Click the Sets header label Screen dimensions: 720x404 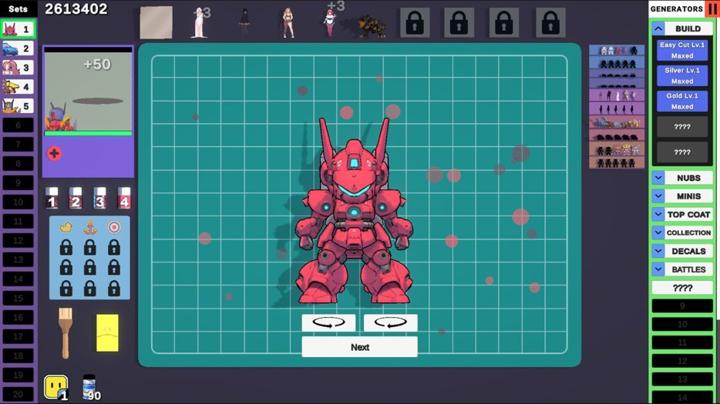(18, 9)
